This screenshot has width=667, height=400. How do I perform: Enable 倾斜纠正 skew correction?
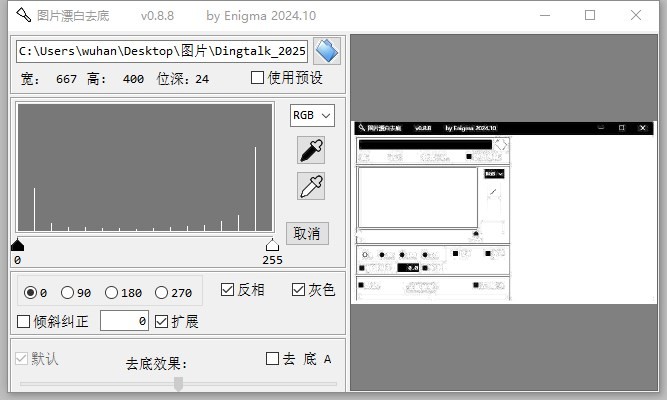(25, 322)
